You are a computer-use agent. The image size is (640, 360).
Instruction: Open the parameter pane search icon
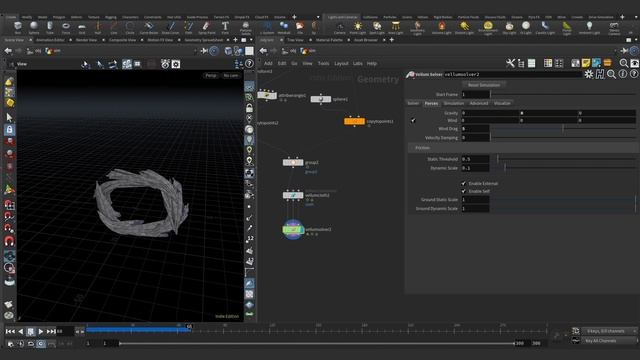coord(611,74)
